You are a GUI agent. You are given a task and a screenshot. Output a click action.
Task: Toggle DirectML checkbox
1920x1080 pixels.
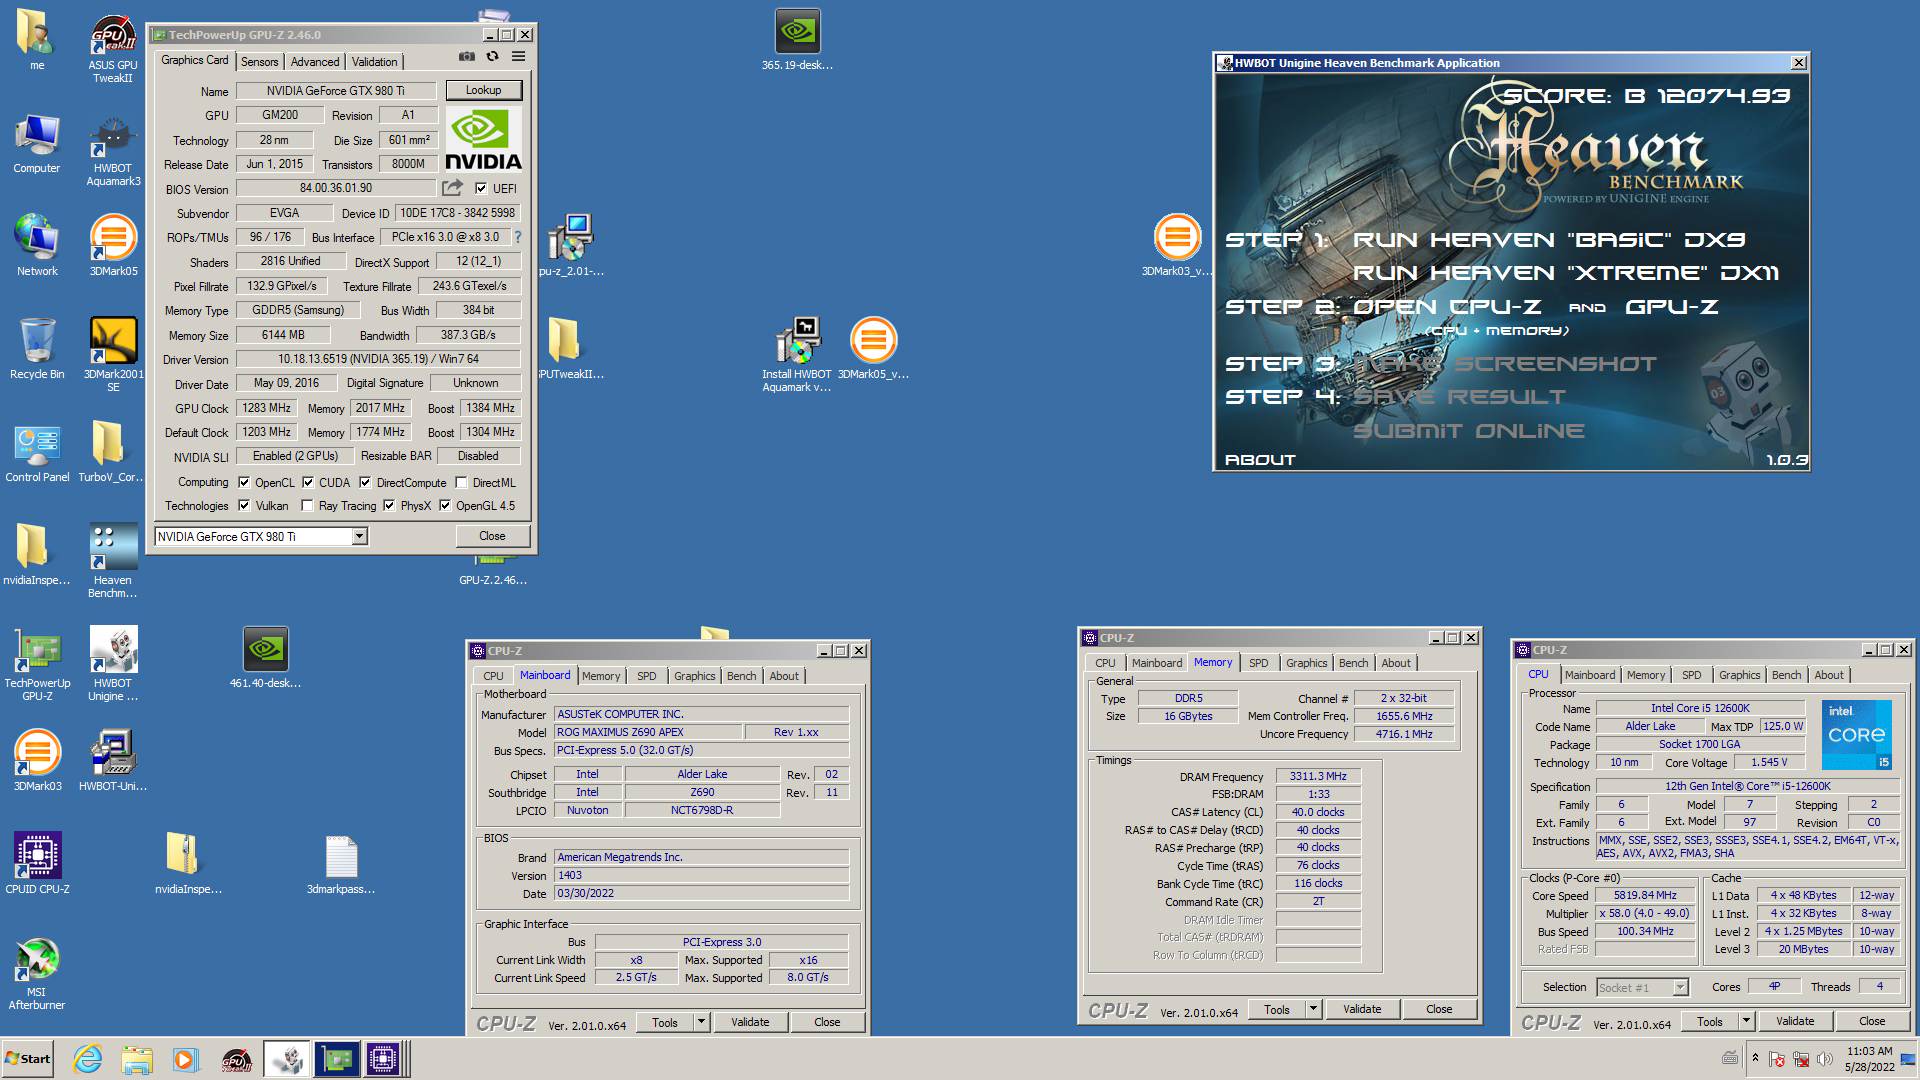462,482
